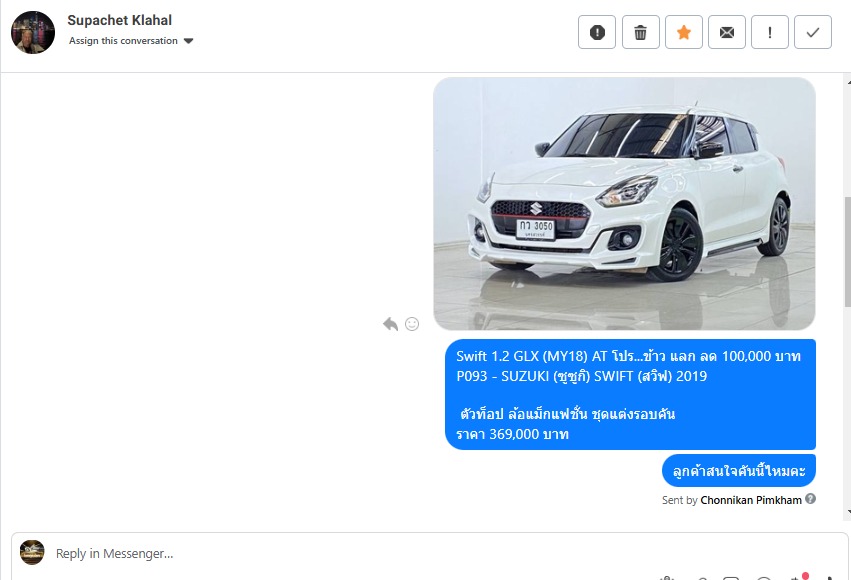Open sender name Chonnikan Pimkham
This screenshot has height=580, width=851.
751,500
